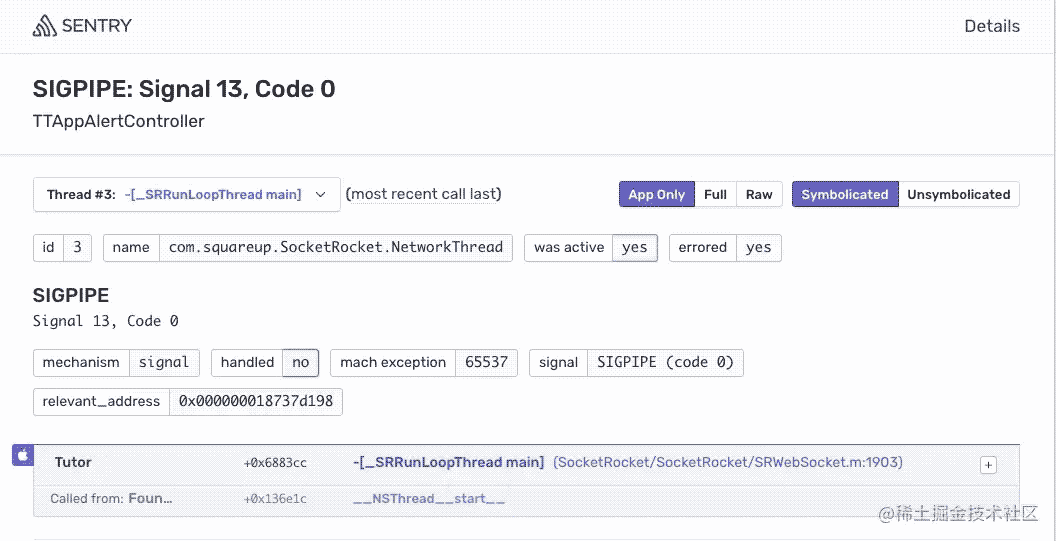This screenshot has width=1056, height=541.
Task: Show Raw stack trace
Action: [759, 195]
